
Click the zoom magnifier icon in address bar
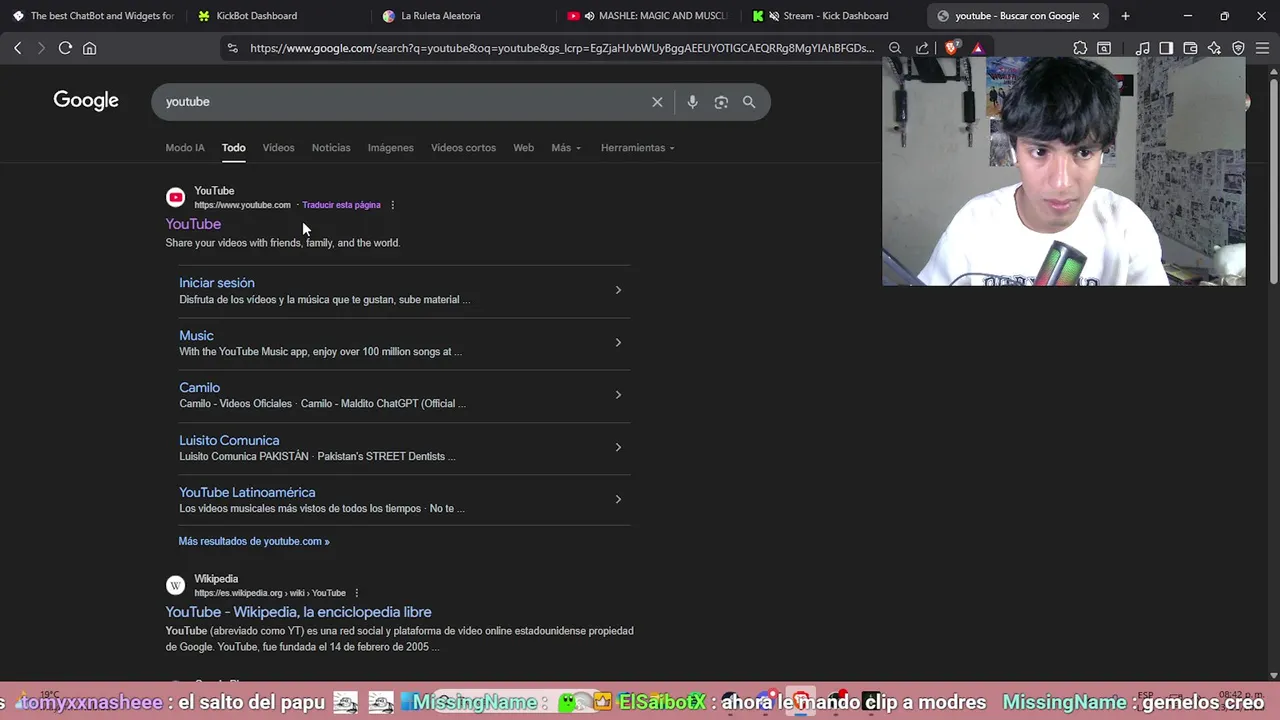click(895, 48)
